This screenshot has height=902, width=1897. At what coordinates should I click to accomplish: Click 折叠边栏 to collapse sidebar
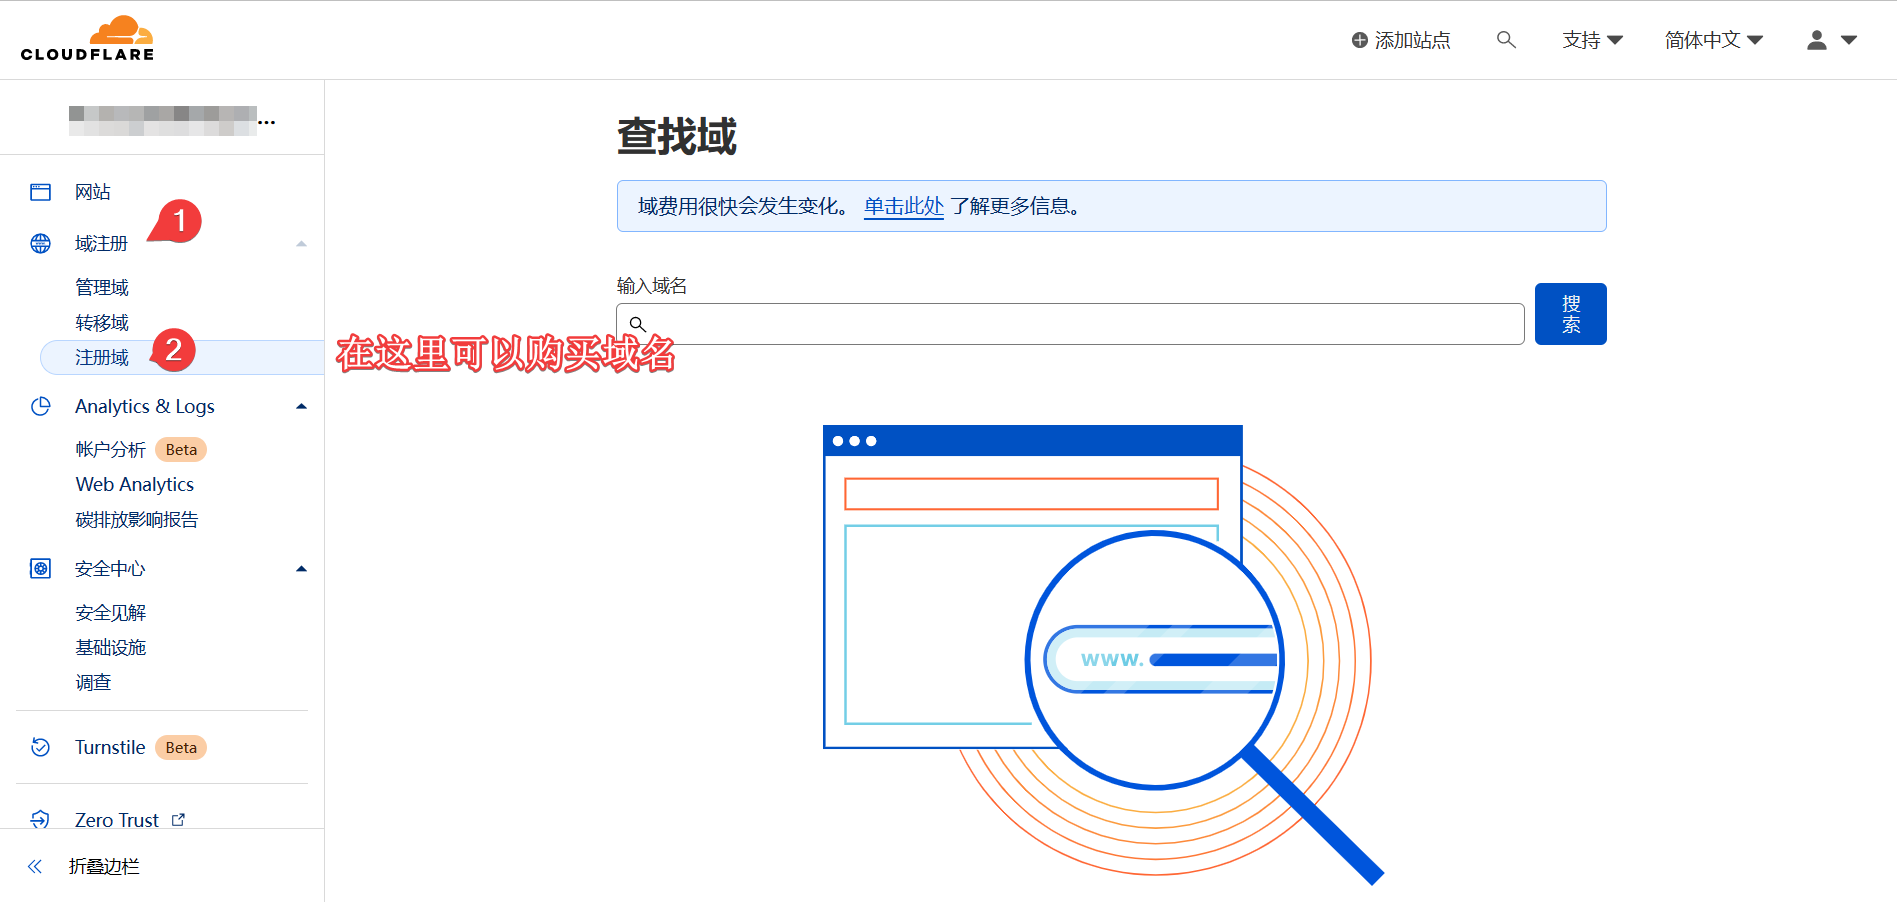104,867
